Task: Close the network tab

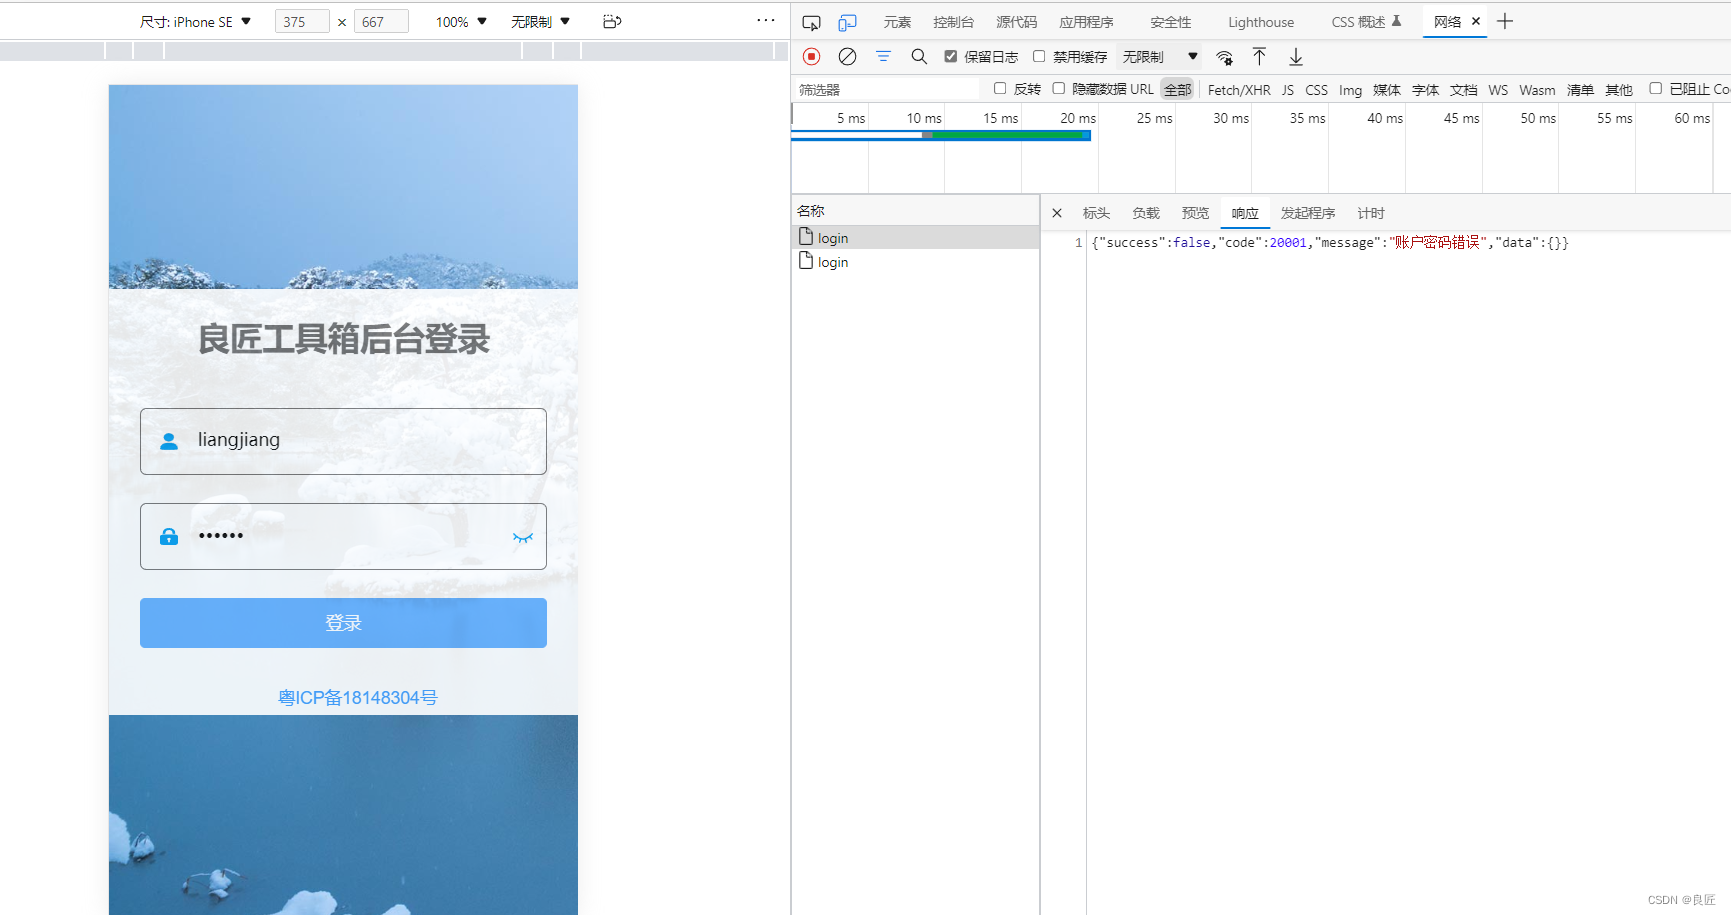Action: pyautogui.click(x=1475, y=21)
